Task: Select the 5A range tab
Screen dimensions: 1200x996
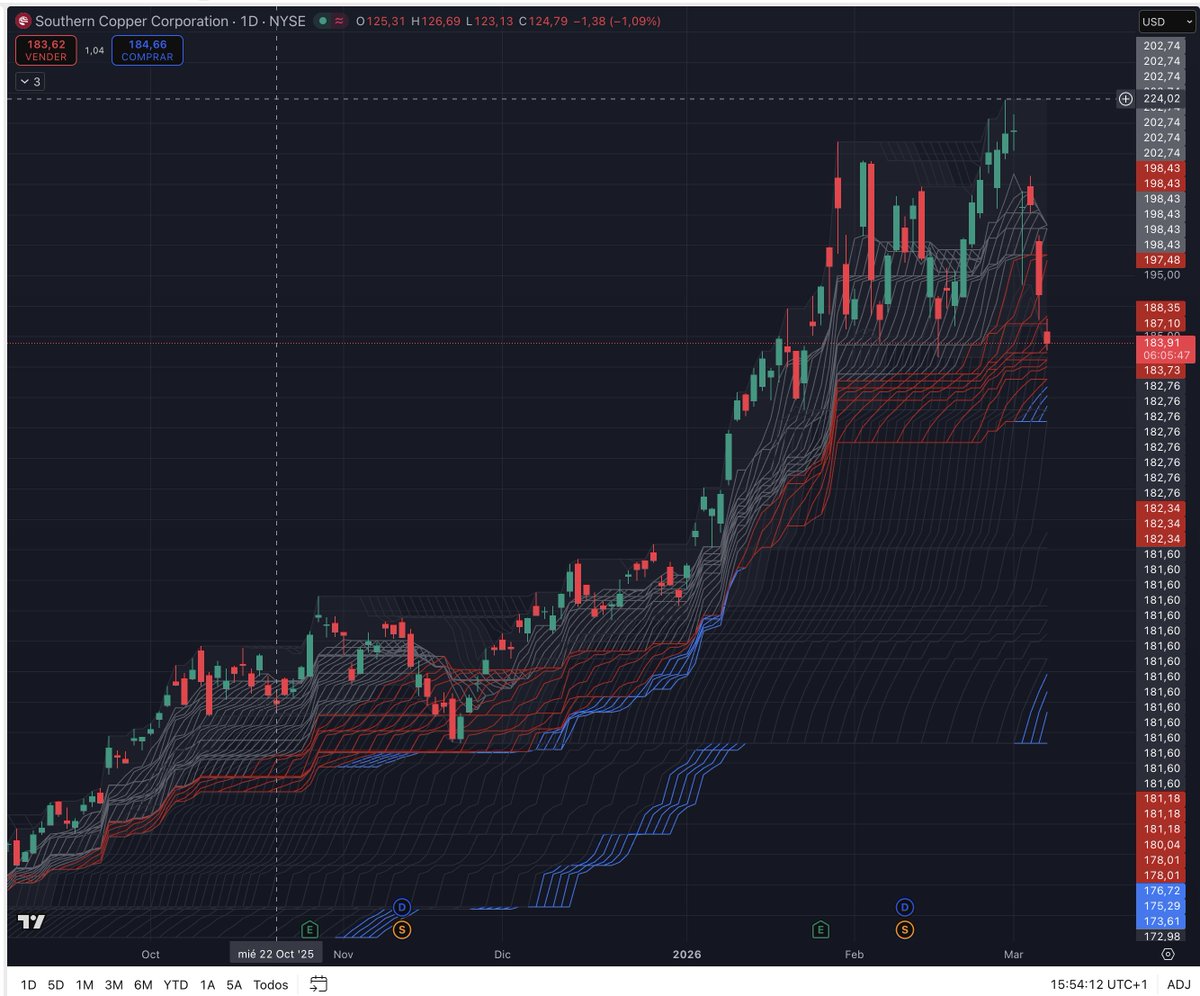Action: click(234, 985)
